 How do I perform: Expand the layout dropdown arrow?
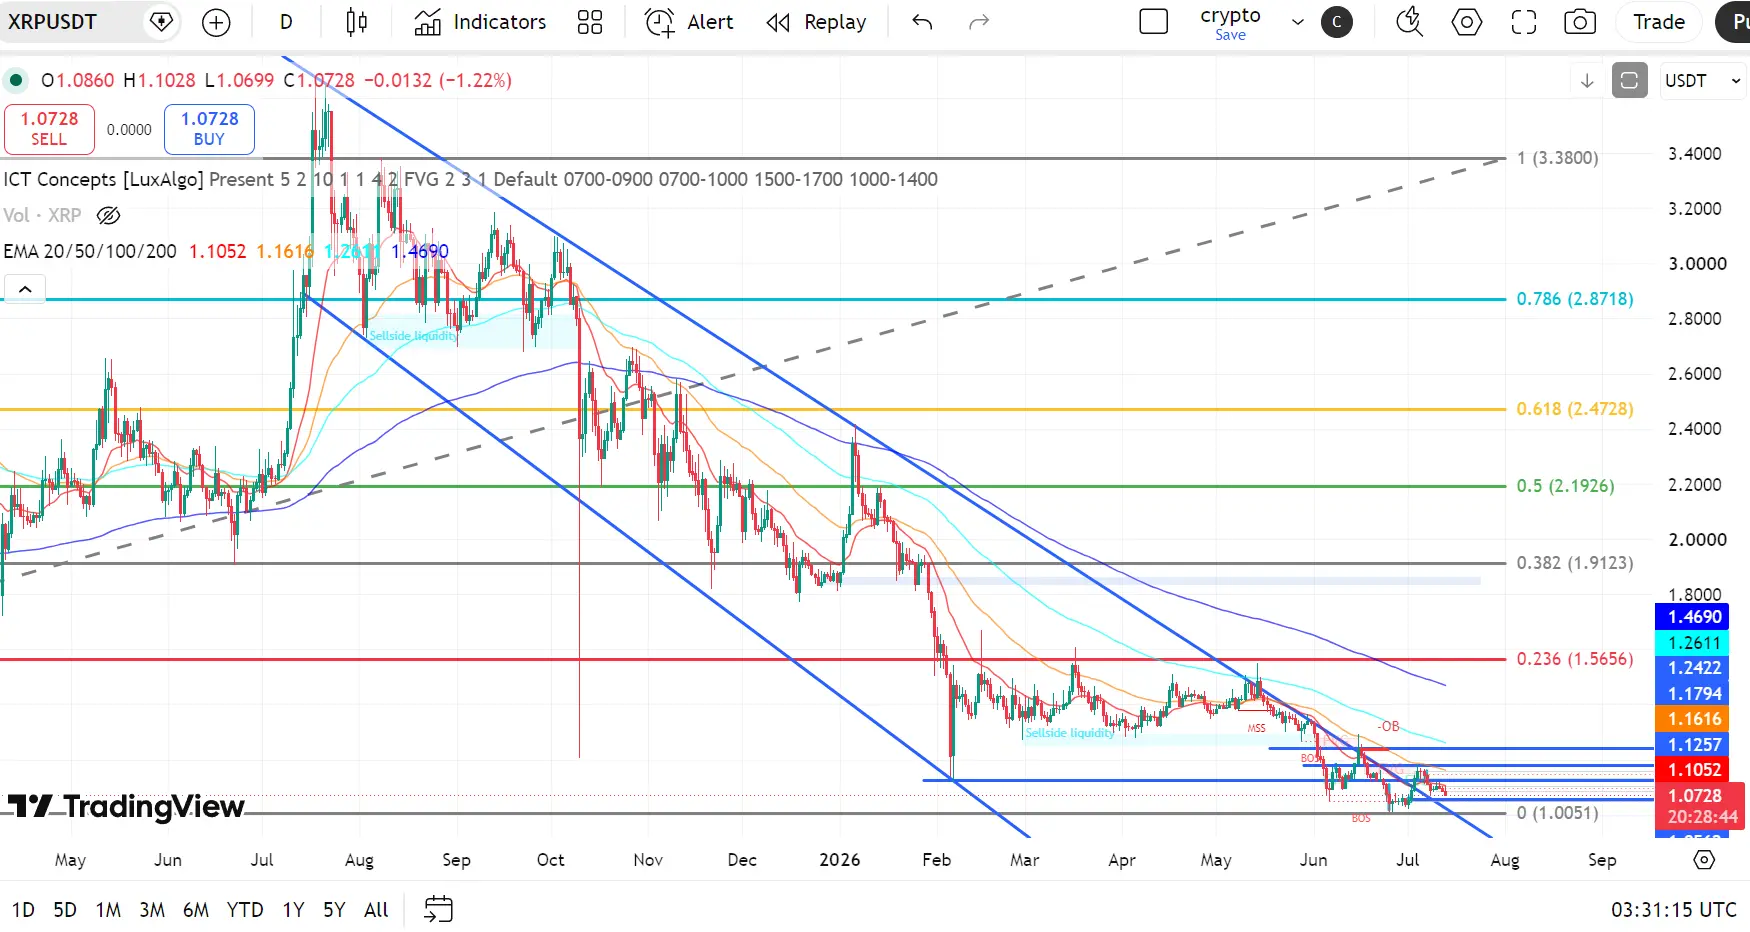[1298, 22]
